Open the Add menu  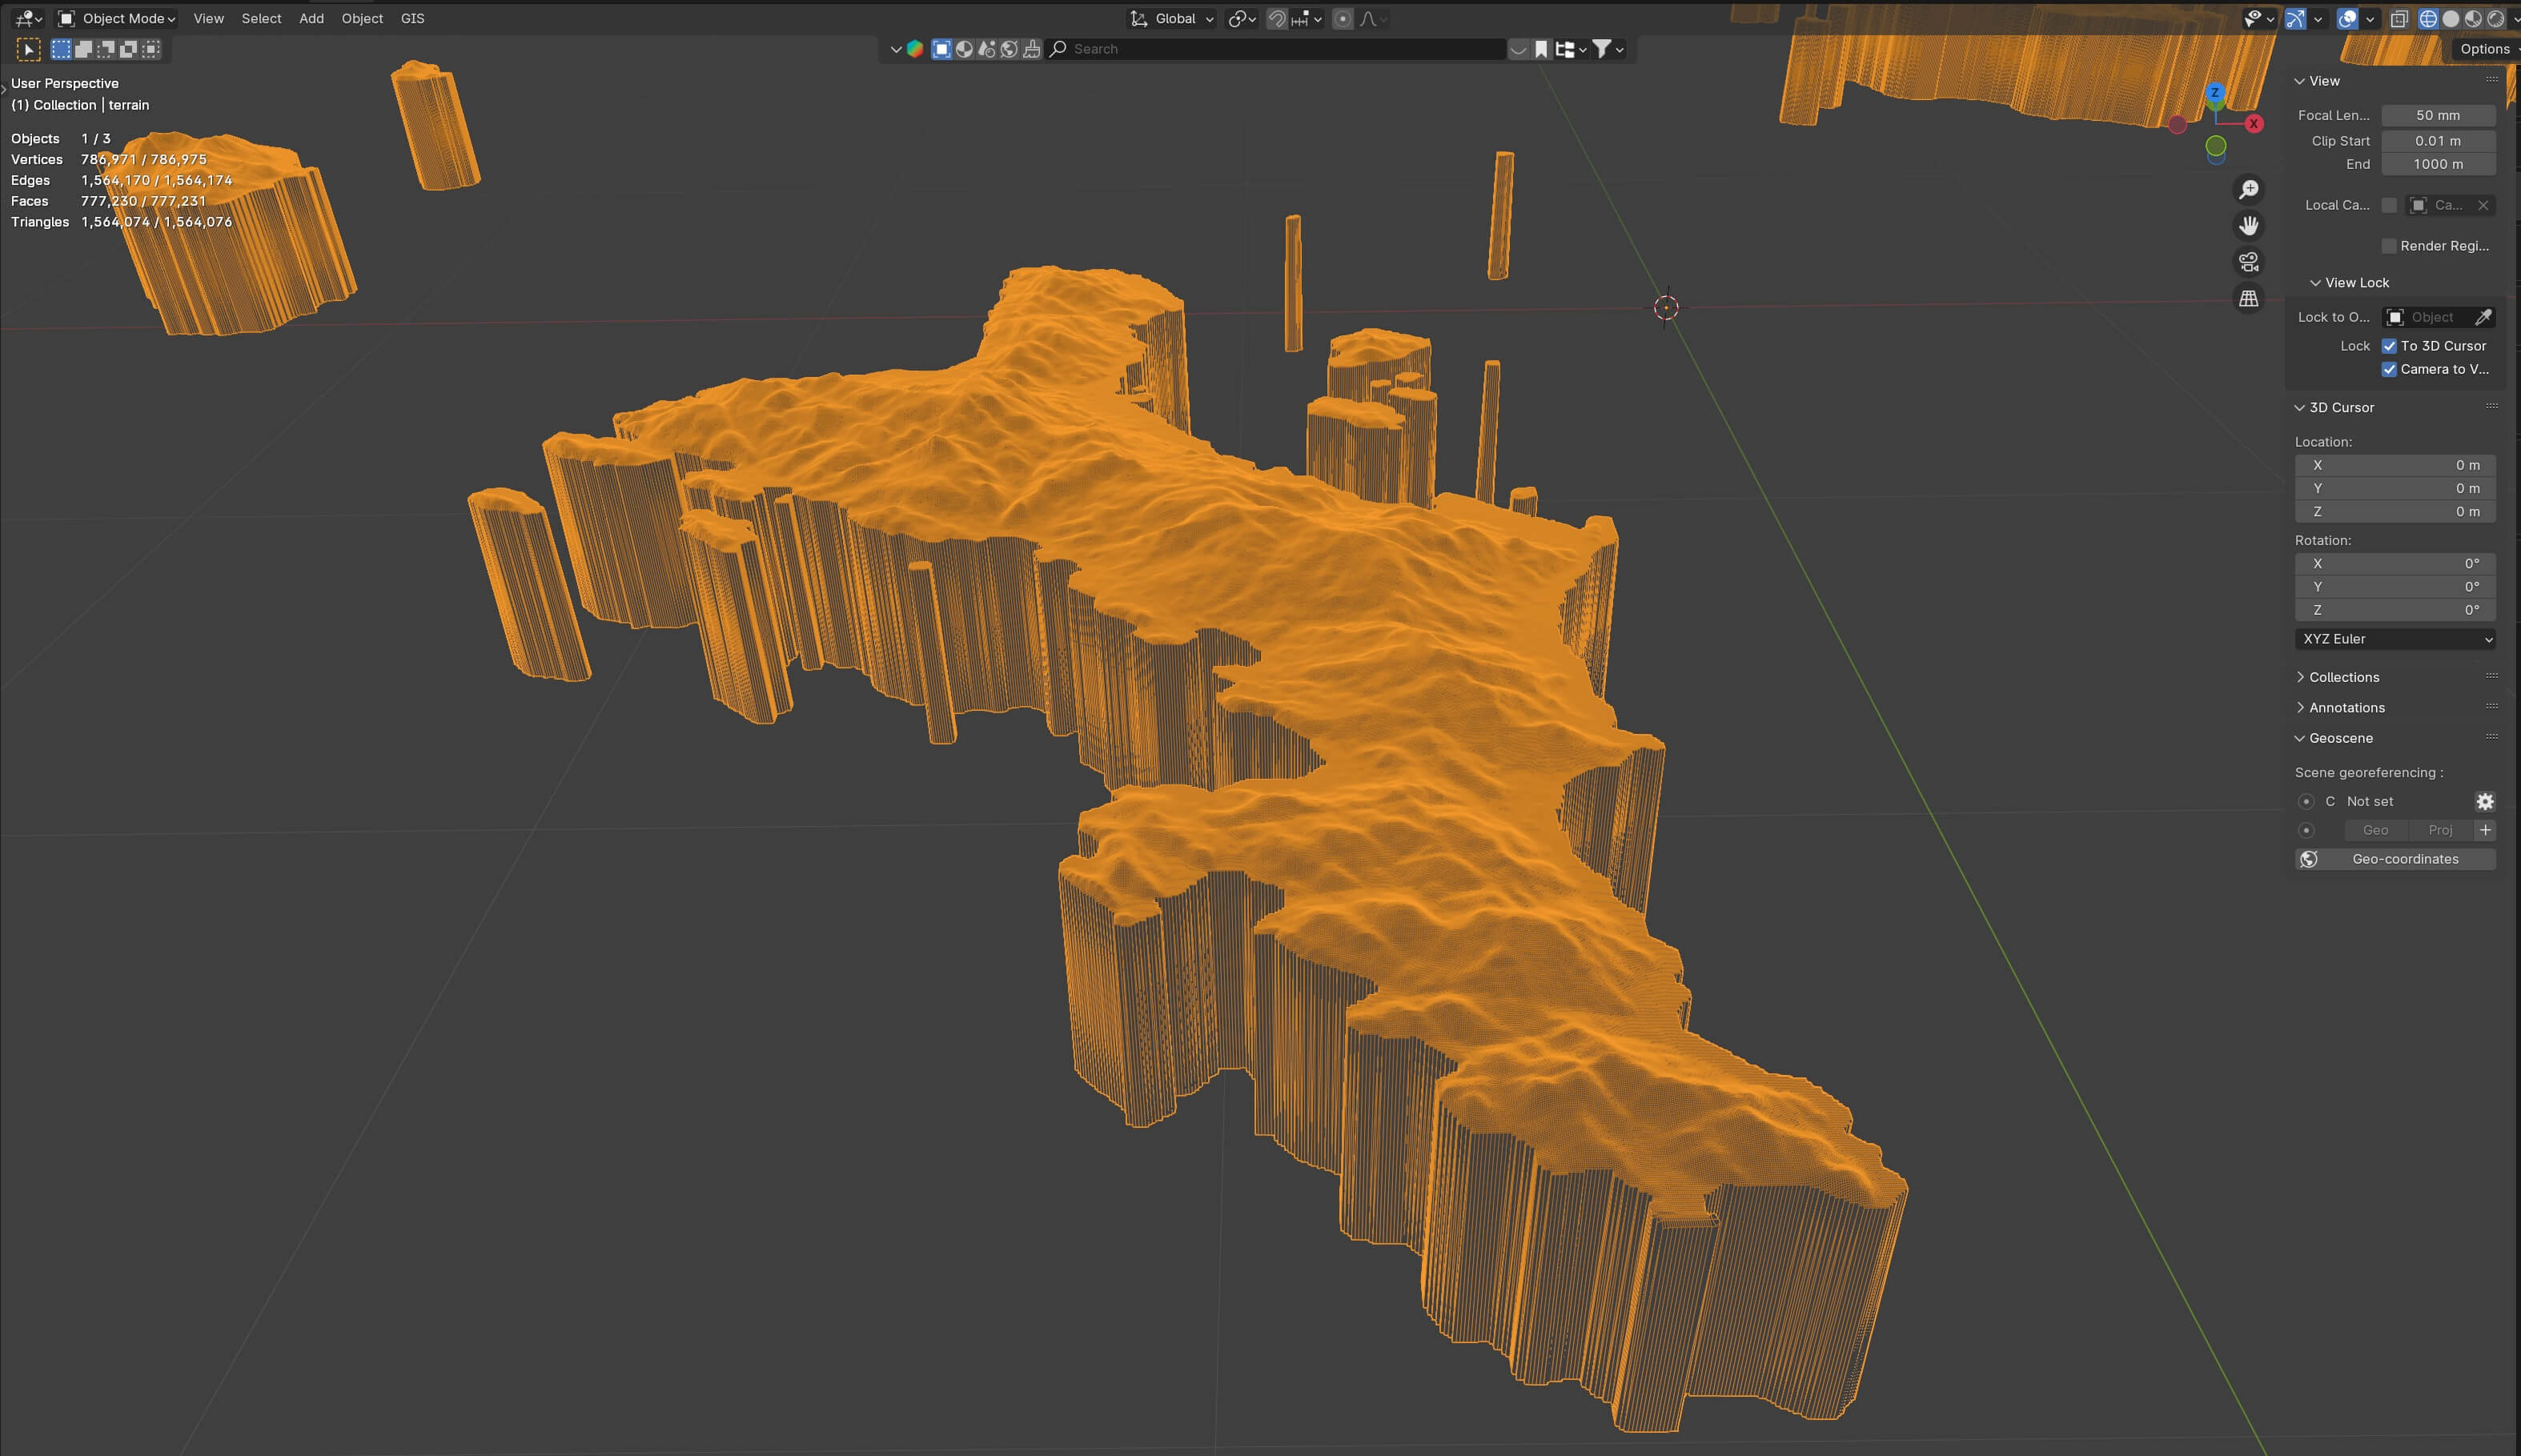[311, 19]
